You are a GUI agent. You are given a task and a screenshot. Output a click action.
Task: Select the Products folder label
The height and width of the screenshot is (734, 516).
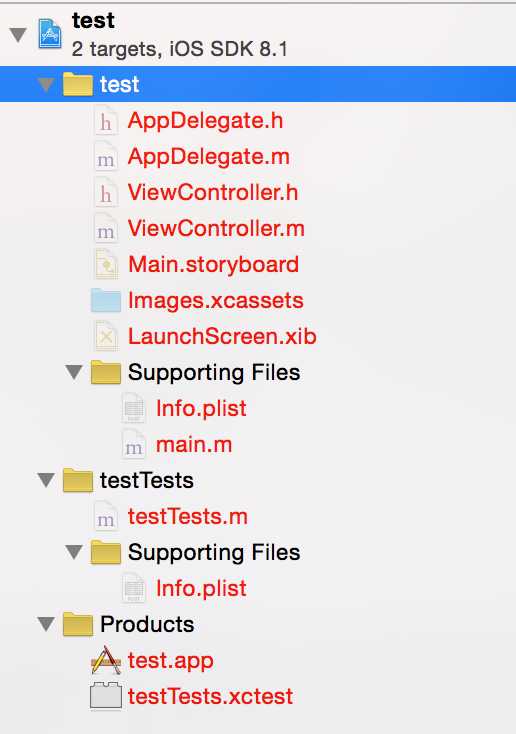tap(147, 624)
